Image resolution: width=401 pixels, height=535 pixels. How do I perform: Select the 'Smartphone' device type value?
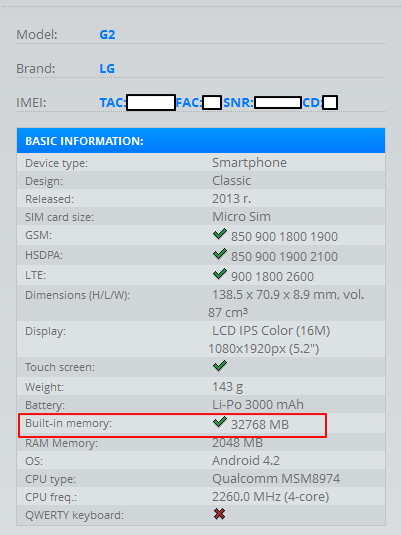(x=249, y=163)
